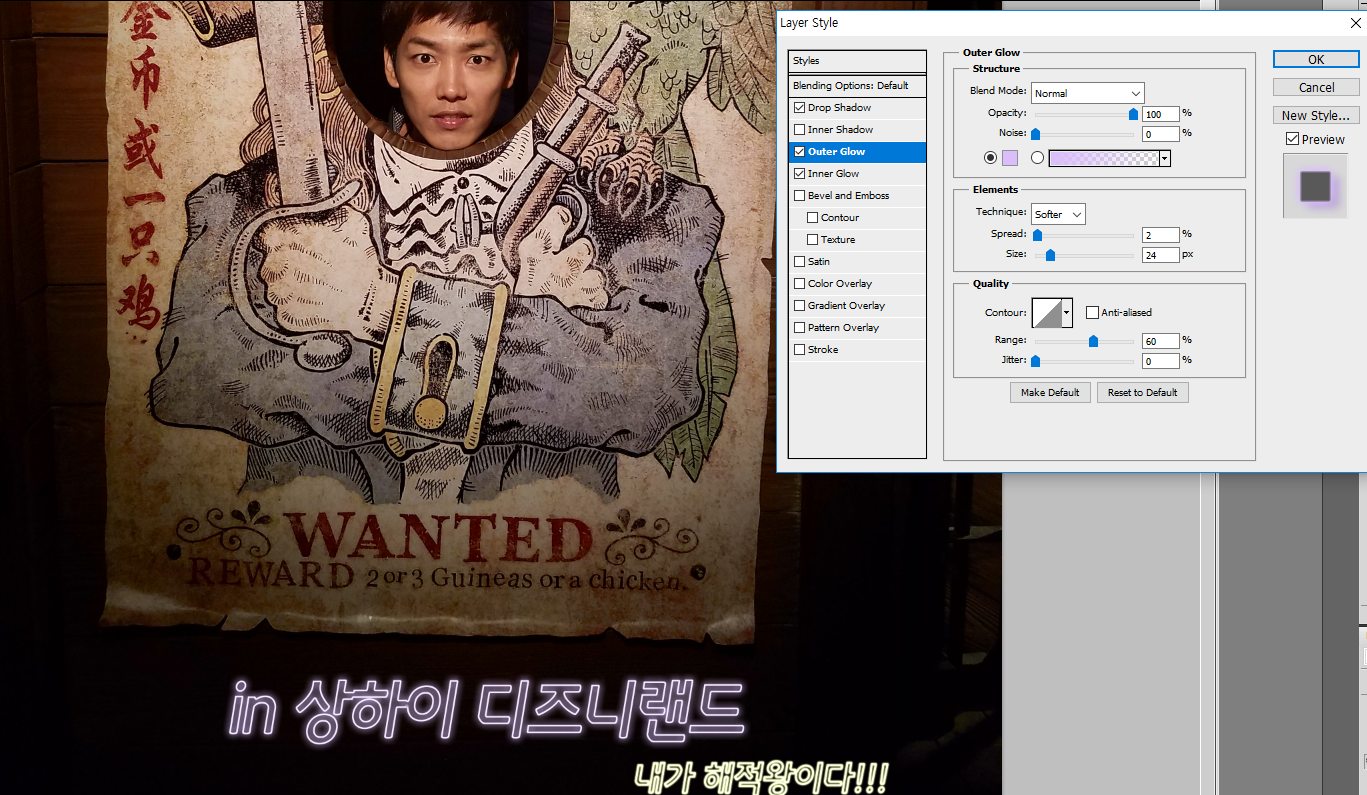This screenshot has width=1367, height=795.
Task: Select the Gradient Overlay style row
Action: (x=857, y=306)
